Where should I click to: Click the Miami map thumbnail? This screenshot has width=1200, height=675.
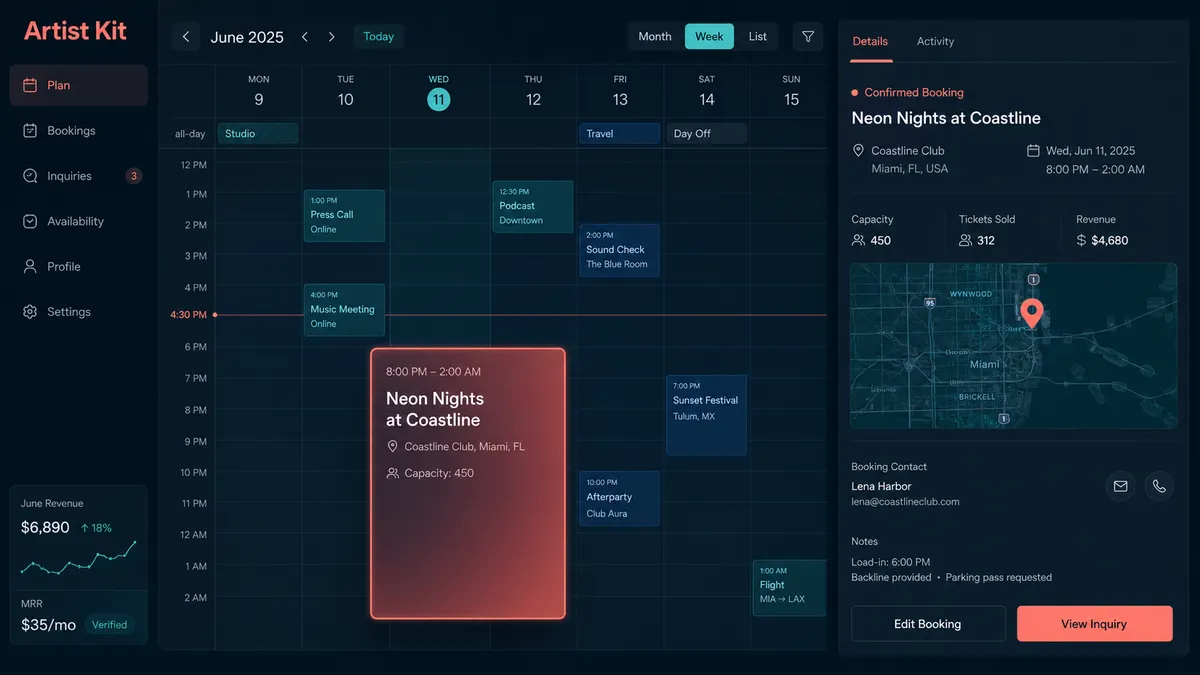coord(1013,346)
